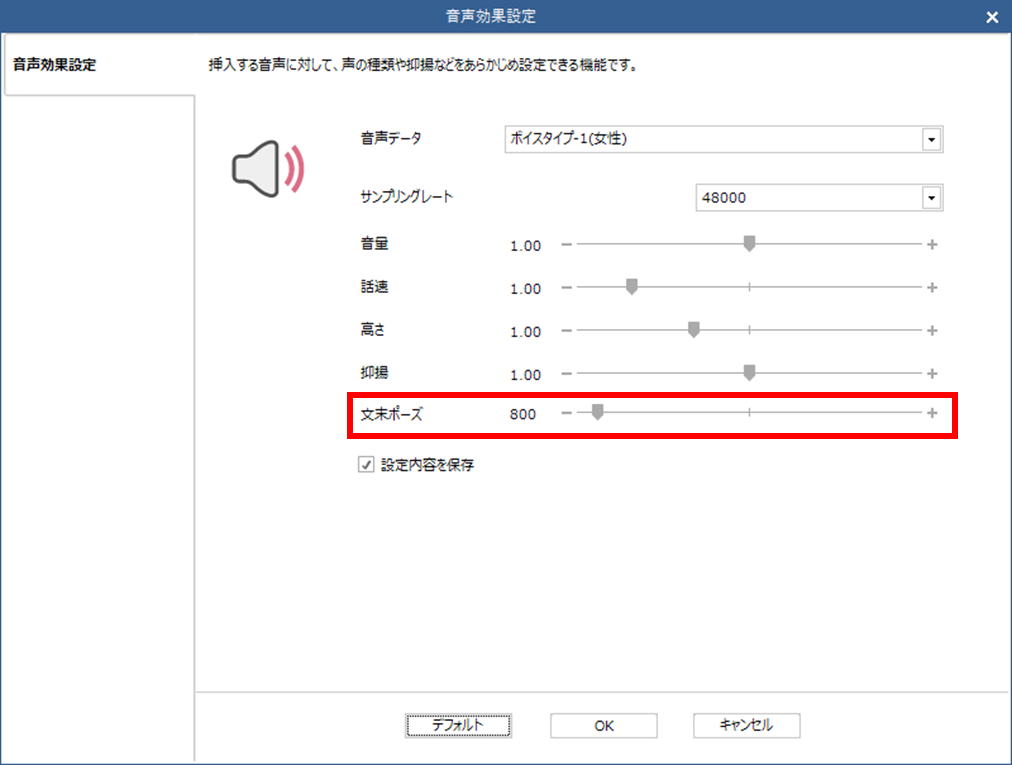Viewport: 1012px width, 765px height.
Task: Click the 話速 value 1.00
Action: click(525, 289)
